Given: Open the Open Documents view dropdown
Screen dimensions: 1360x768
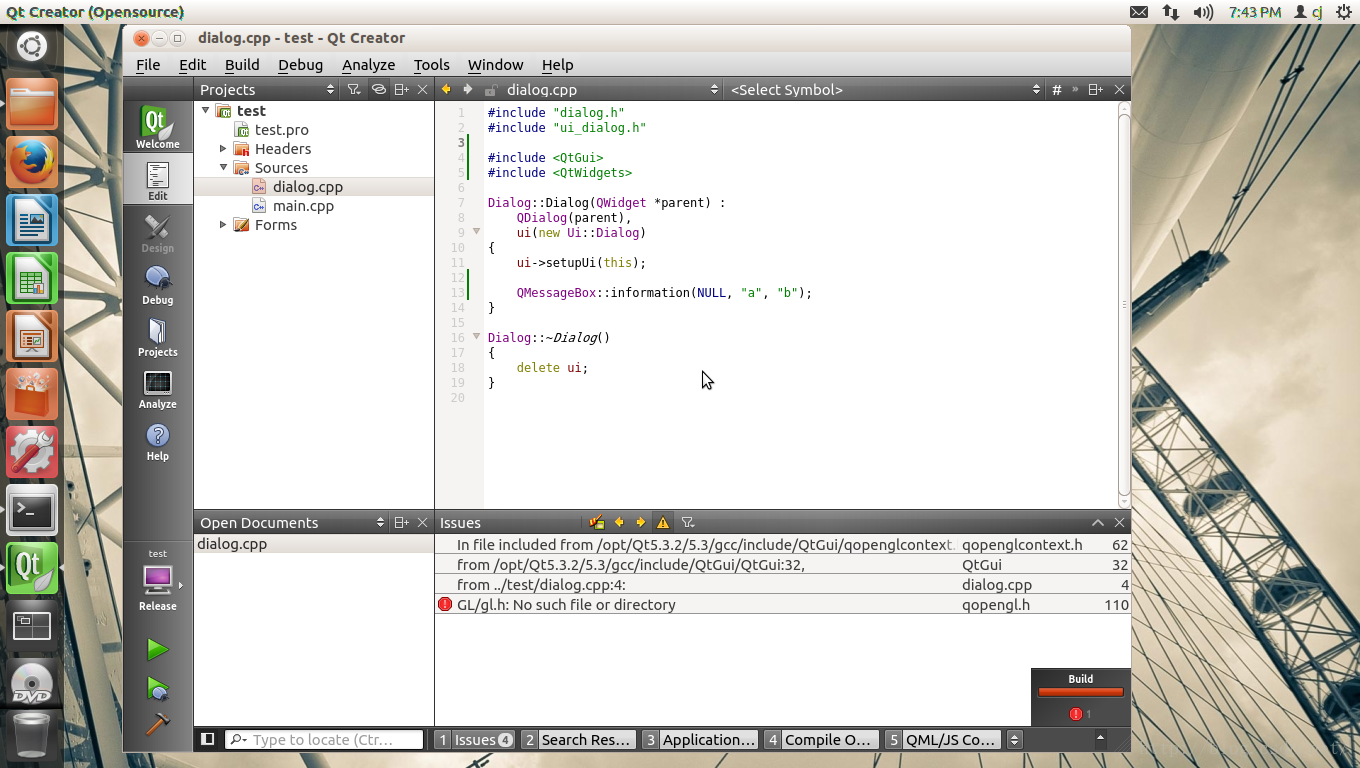Looking at the screenshot, I should [x=292, y=523].
